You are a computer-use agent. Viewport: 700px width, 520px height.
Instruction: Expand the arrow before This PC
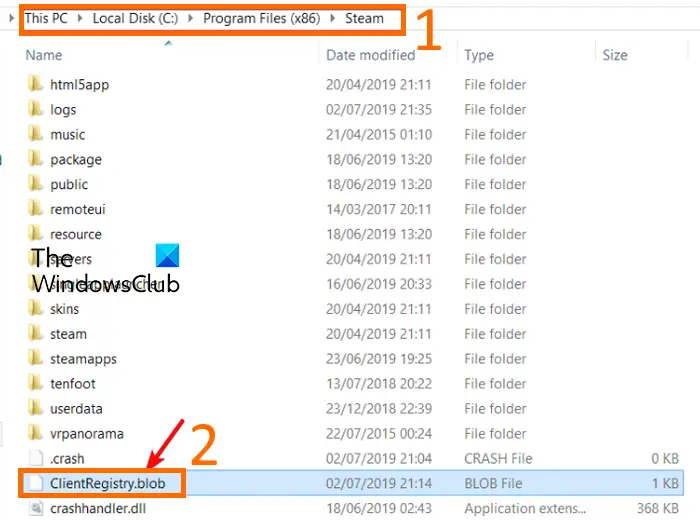[12, 18]
